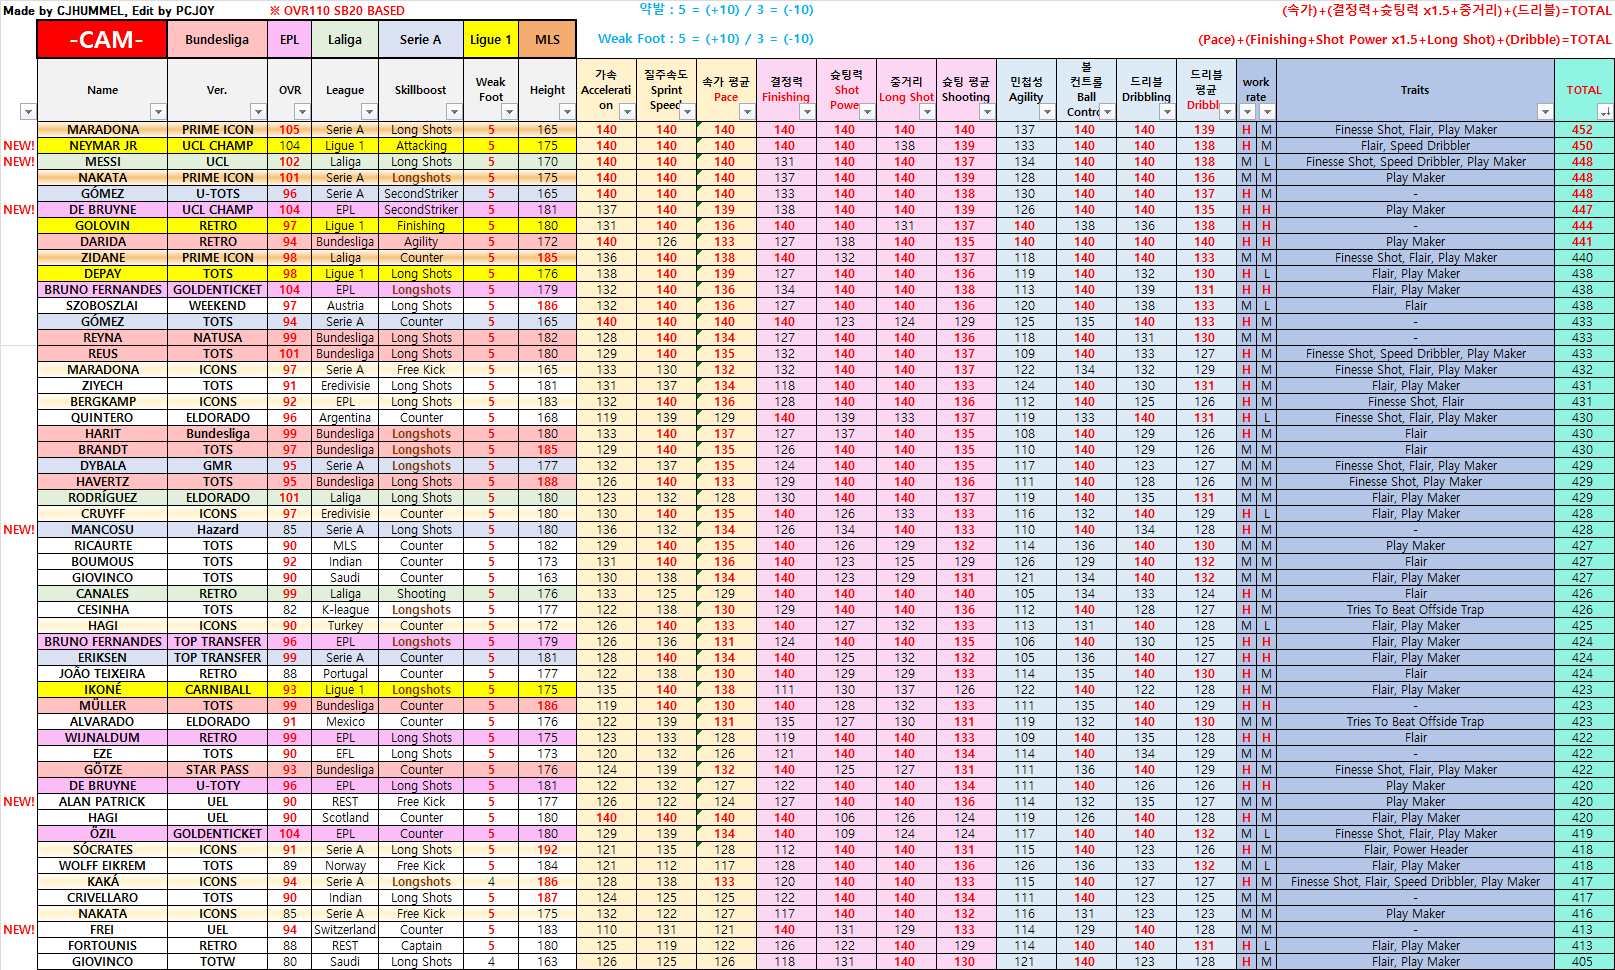Viewport: 1615px width, 970px height.
Task: Select the MESSI name cell
Action: point(102,162)
